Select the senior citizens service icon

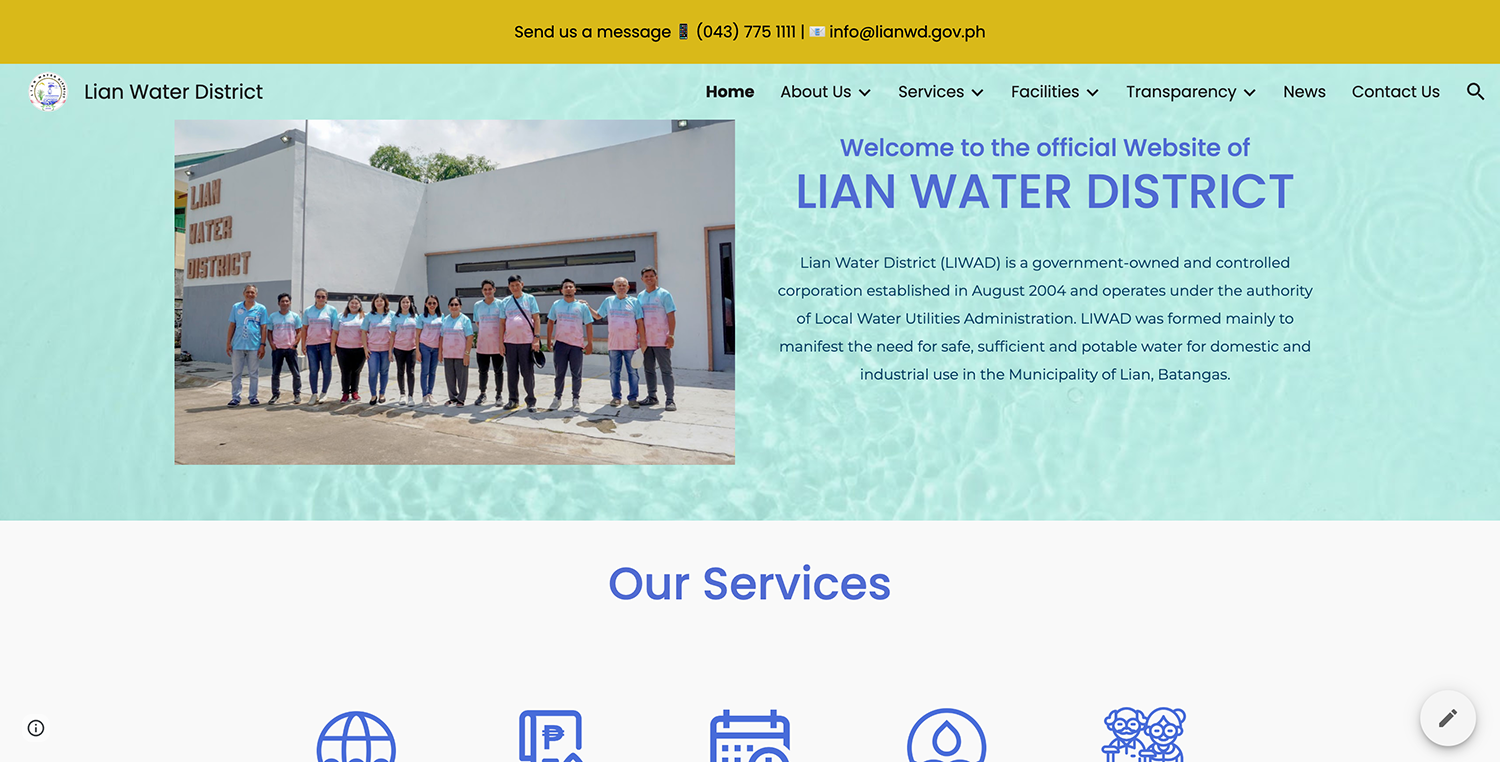coord(1144,735)
